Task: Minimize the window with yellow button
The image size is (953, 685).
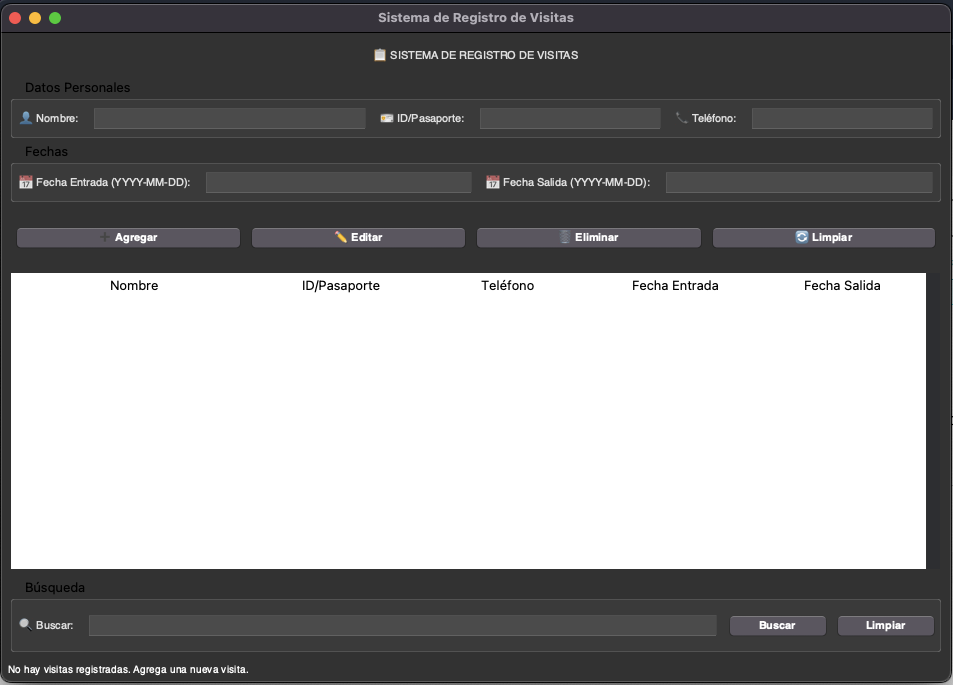Action: tap(35, 18)
